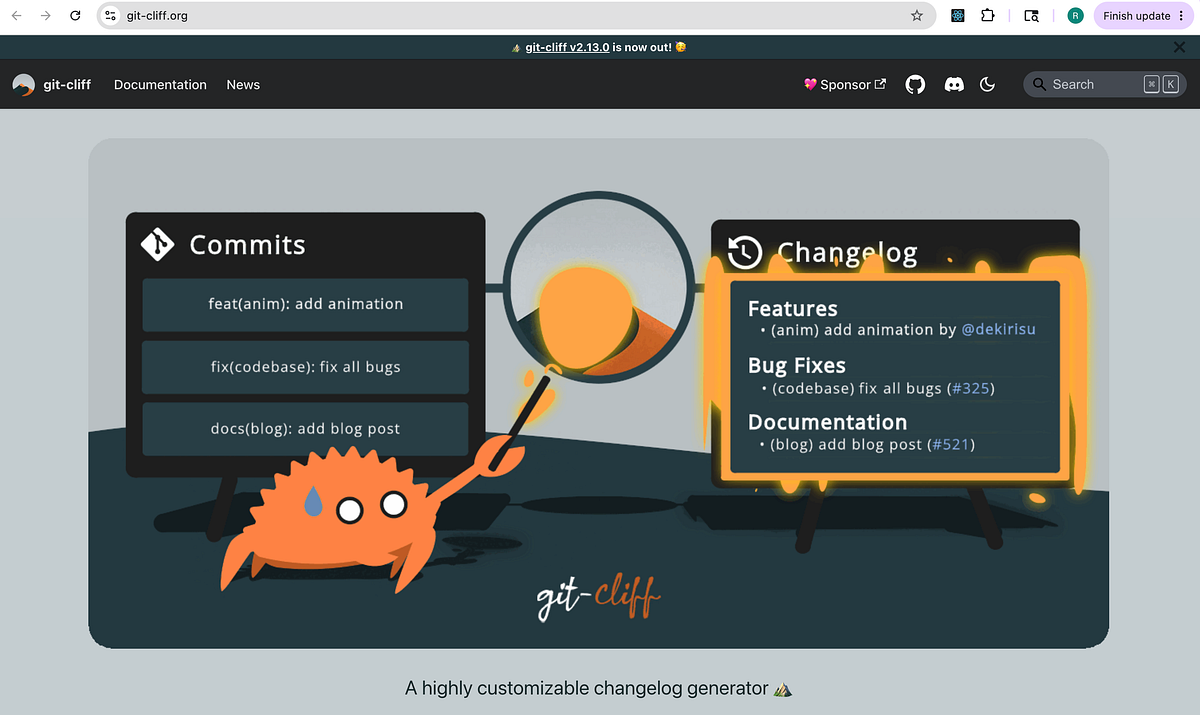The image size is (1200, 715).
Task: Click the #325 issue reference
Action: (x=970, y=388)
